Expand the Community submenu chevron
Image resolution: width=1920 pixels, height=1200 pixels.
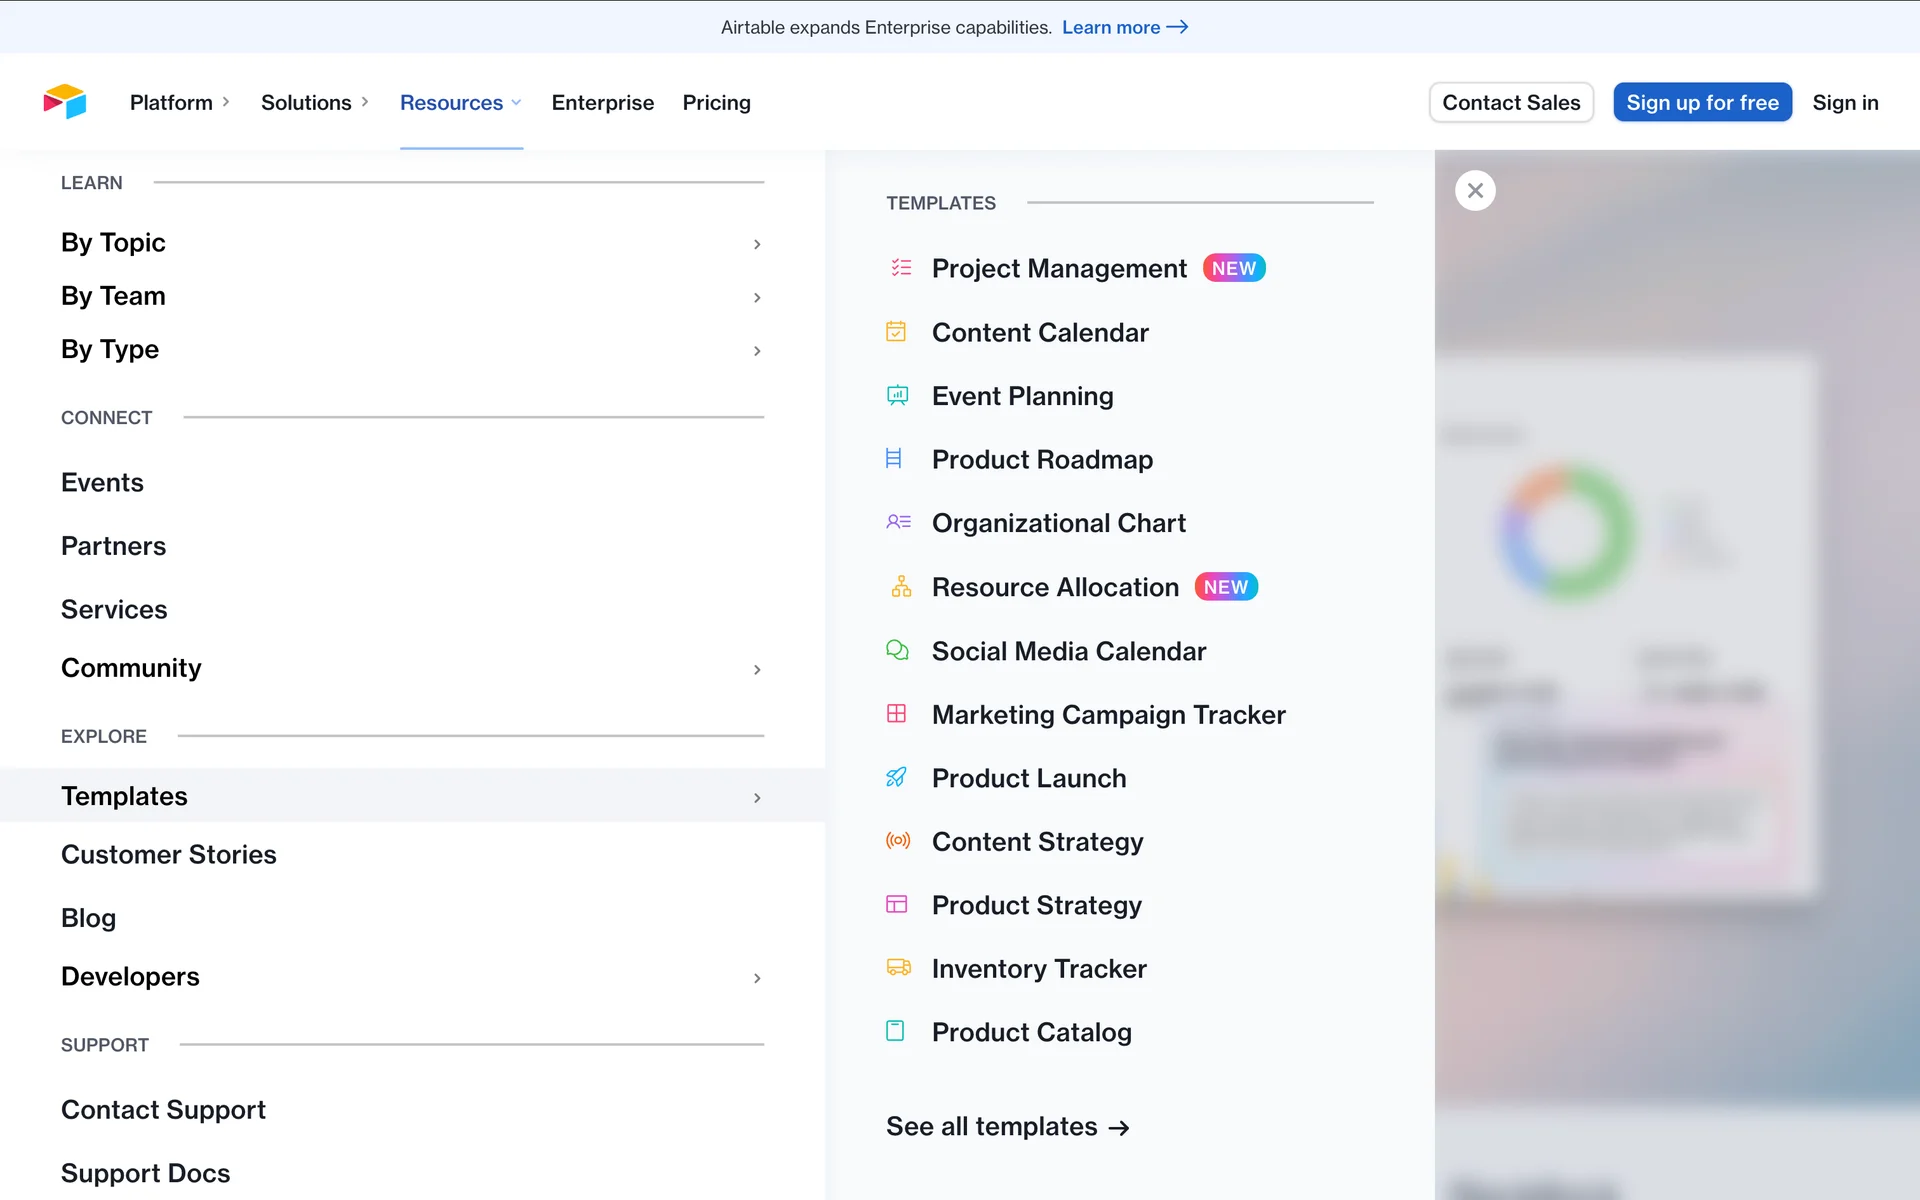click(x=757, y=669)
